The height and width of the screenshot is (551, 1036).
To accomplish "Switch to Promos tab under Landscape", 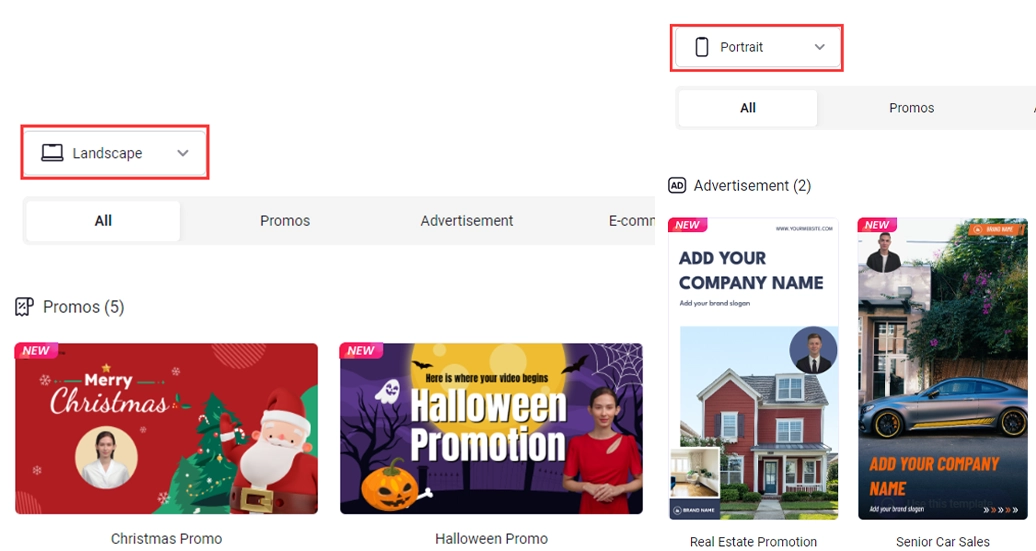I will (x=285, y=221).
